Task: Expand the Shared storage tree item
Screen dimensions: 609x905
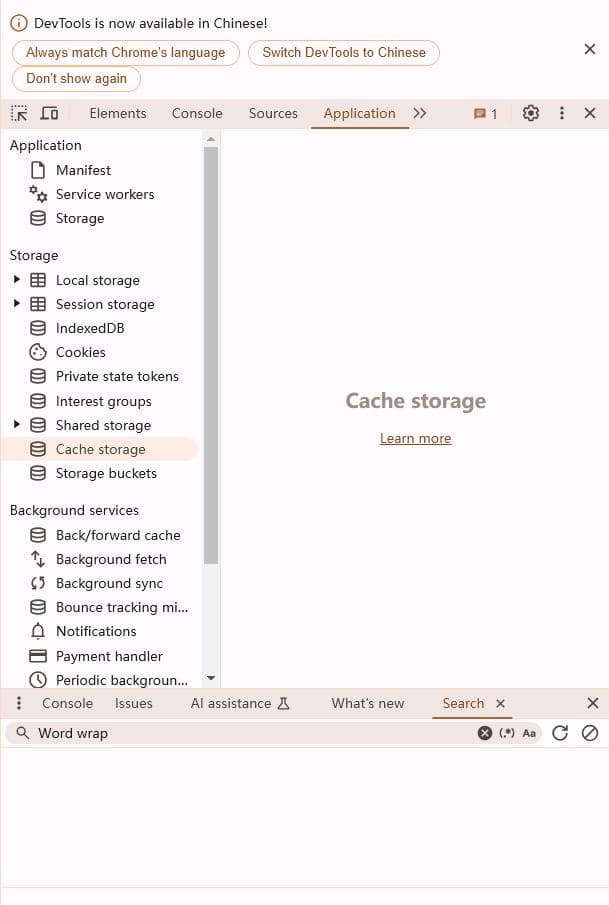Action: coord(17,425)
